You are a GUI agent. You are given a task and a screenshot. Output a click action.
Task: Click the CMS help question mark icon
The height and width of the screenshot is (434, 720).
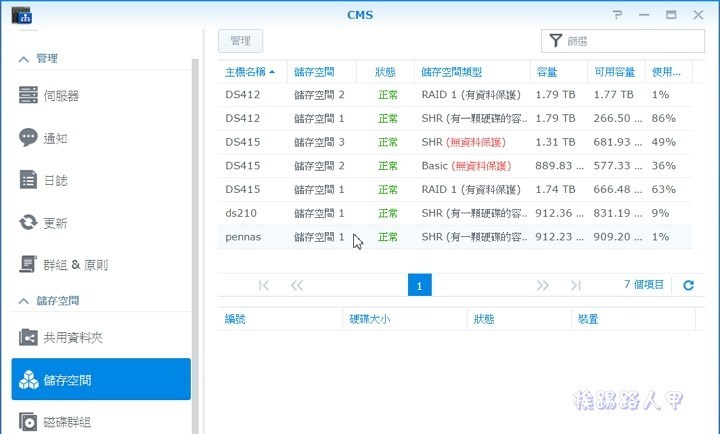[x=618, y=15]
